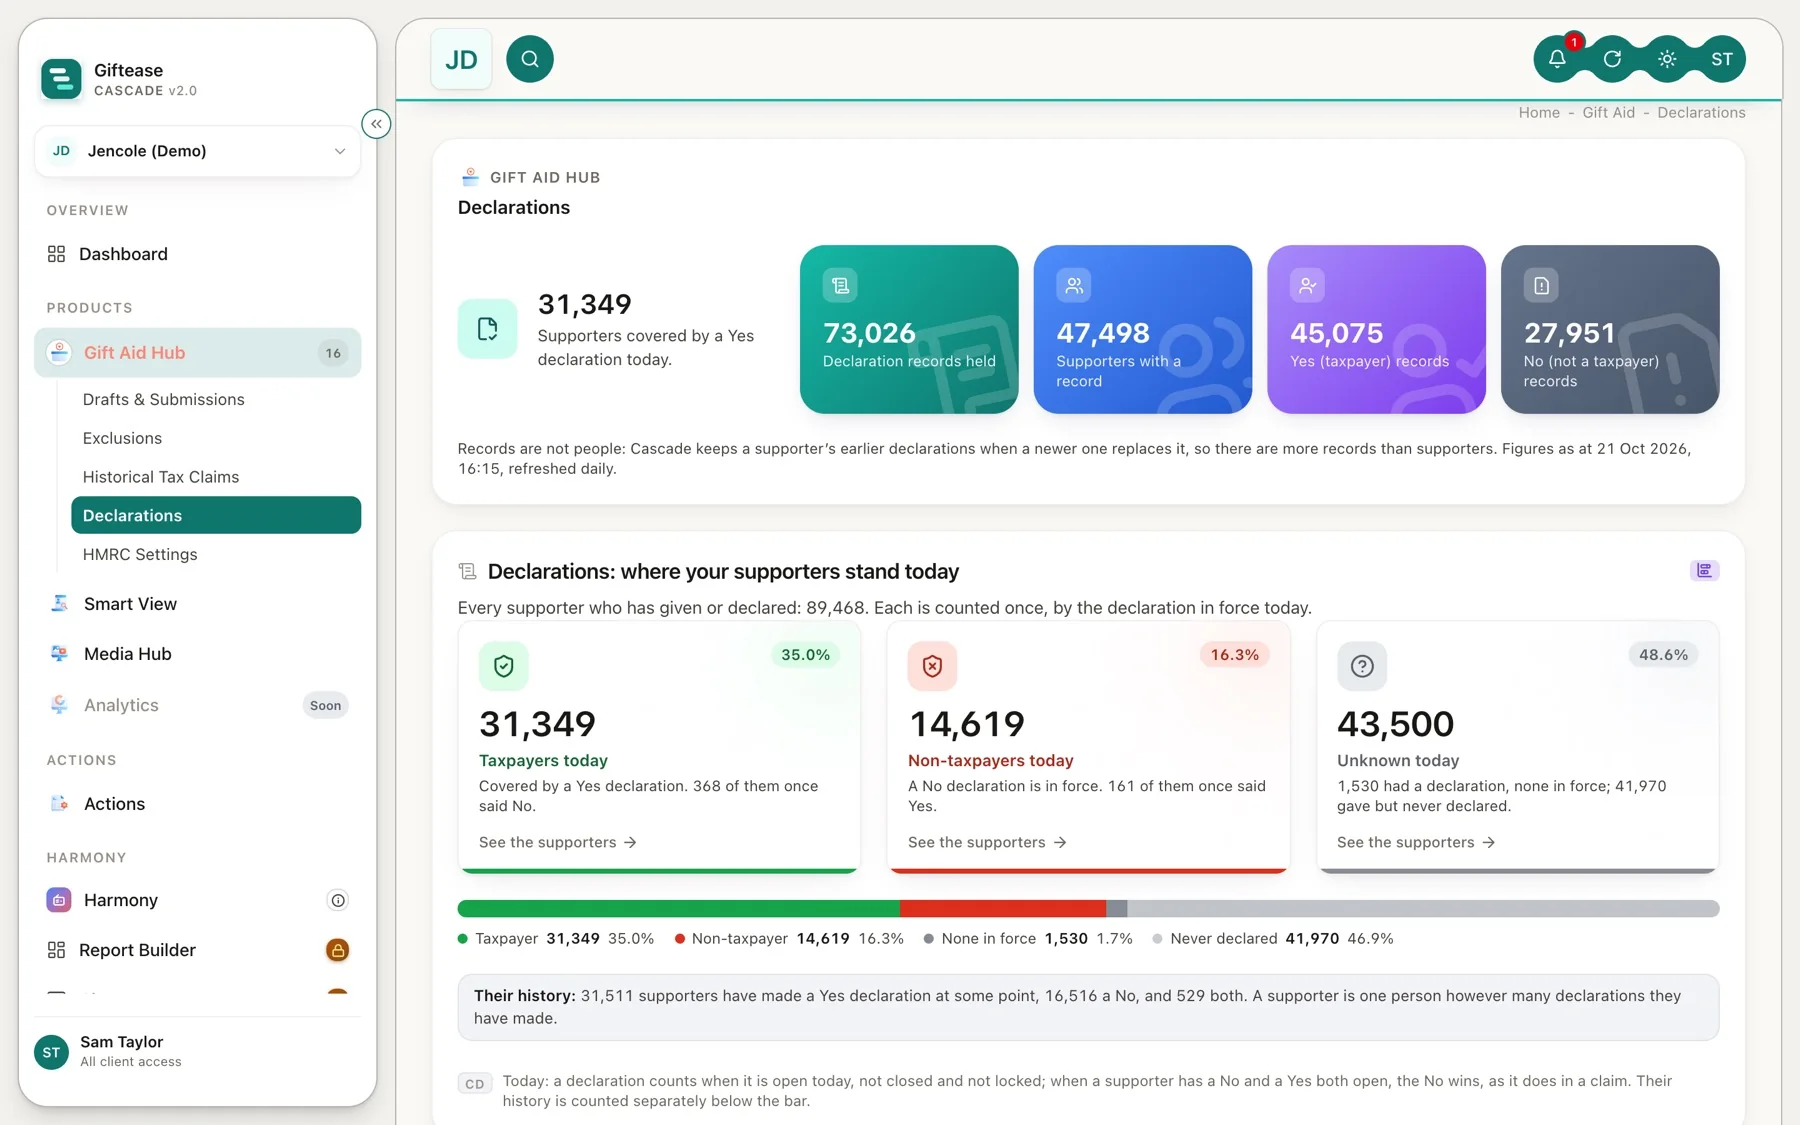The image size is (1800, 1125).
Task: Toggle the chart view icon in declarations panel
Action: coord(1704,570)
